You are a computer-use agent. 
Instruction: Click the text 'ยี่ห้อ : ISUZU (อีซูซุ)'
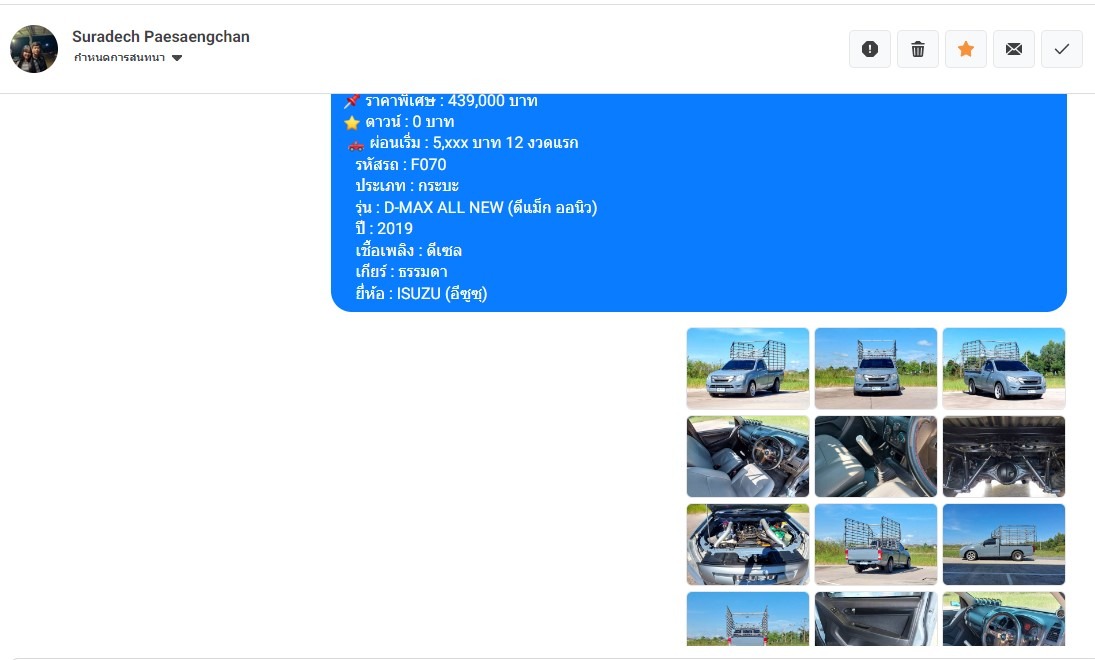coord(421,293)
